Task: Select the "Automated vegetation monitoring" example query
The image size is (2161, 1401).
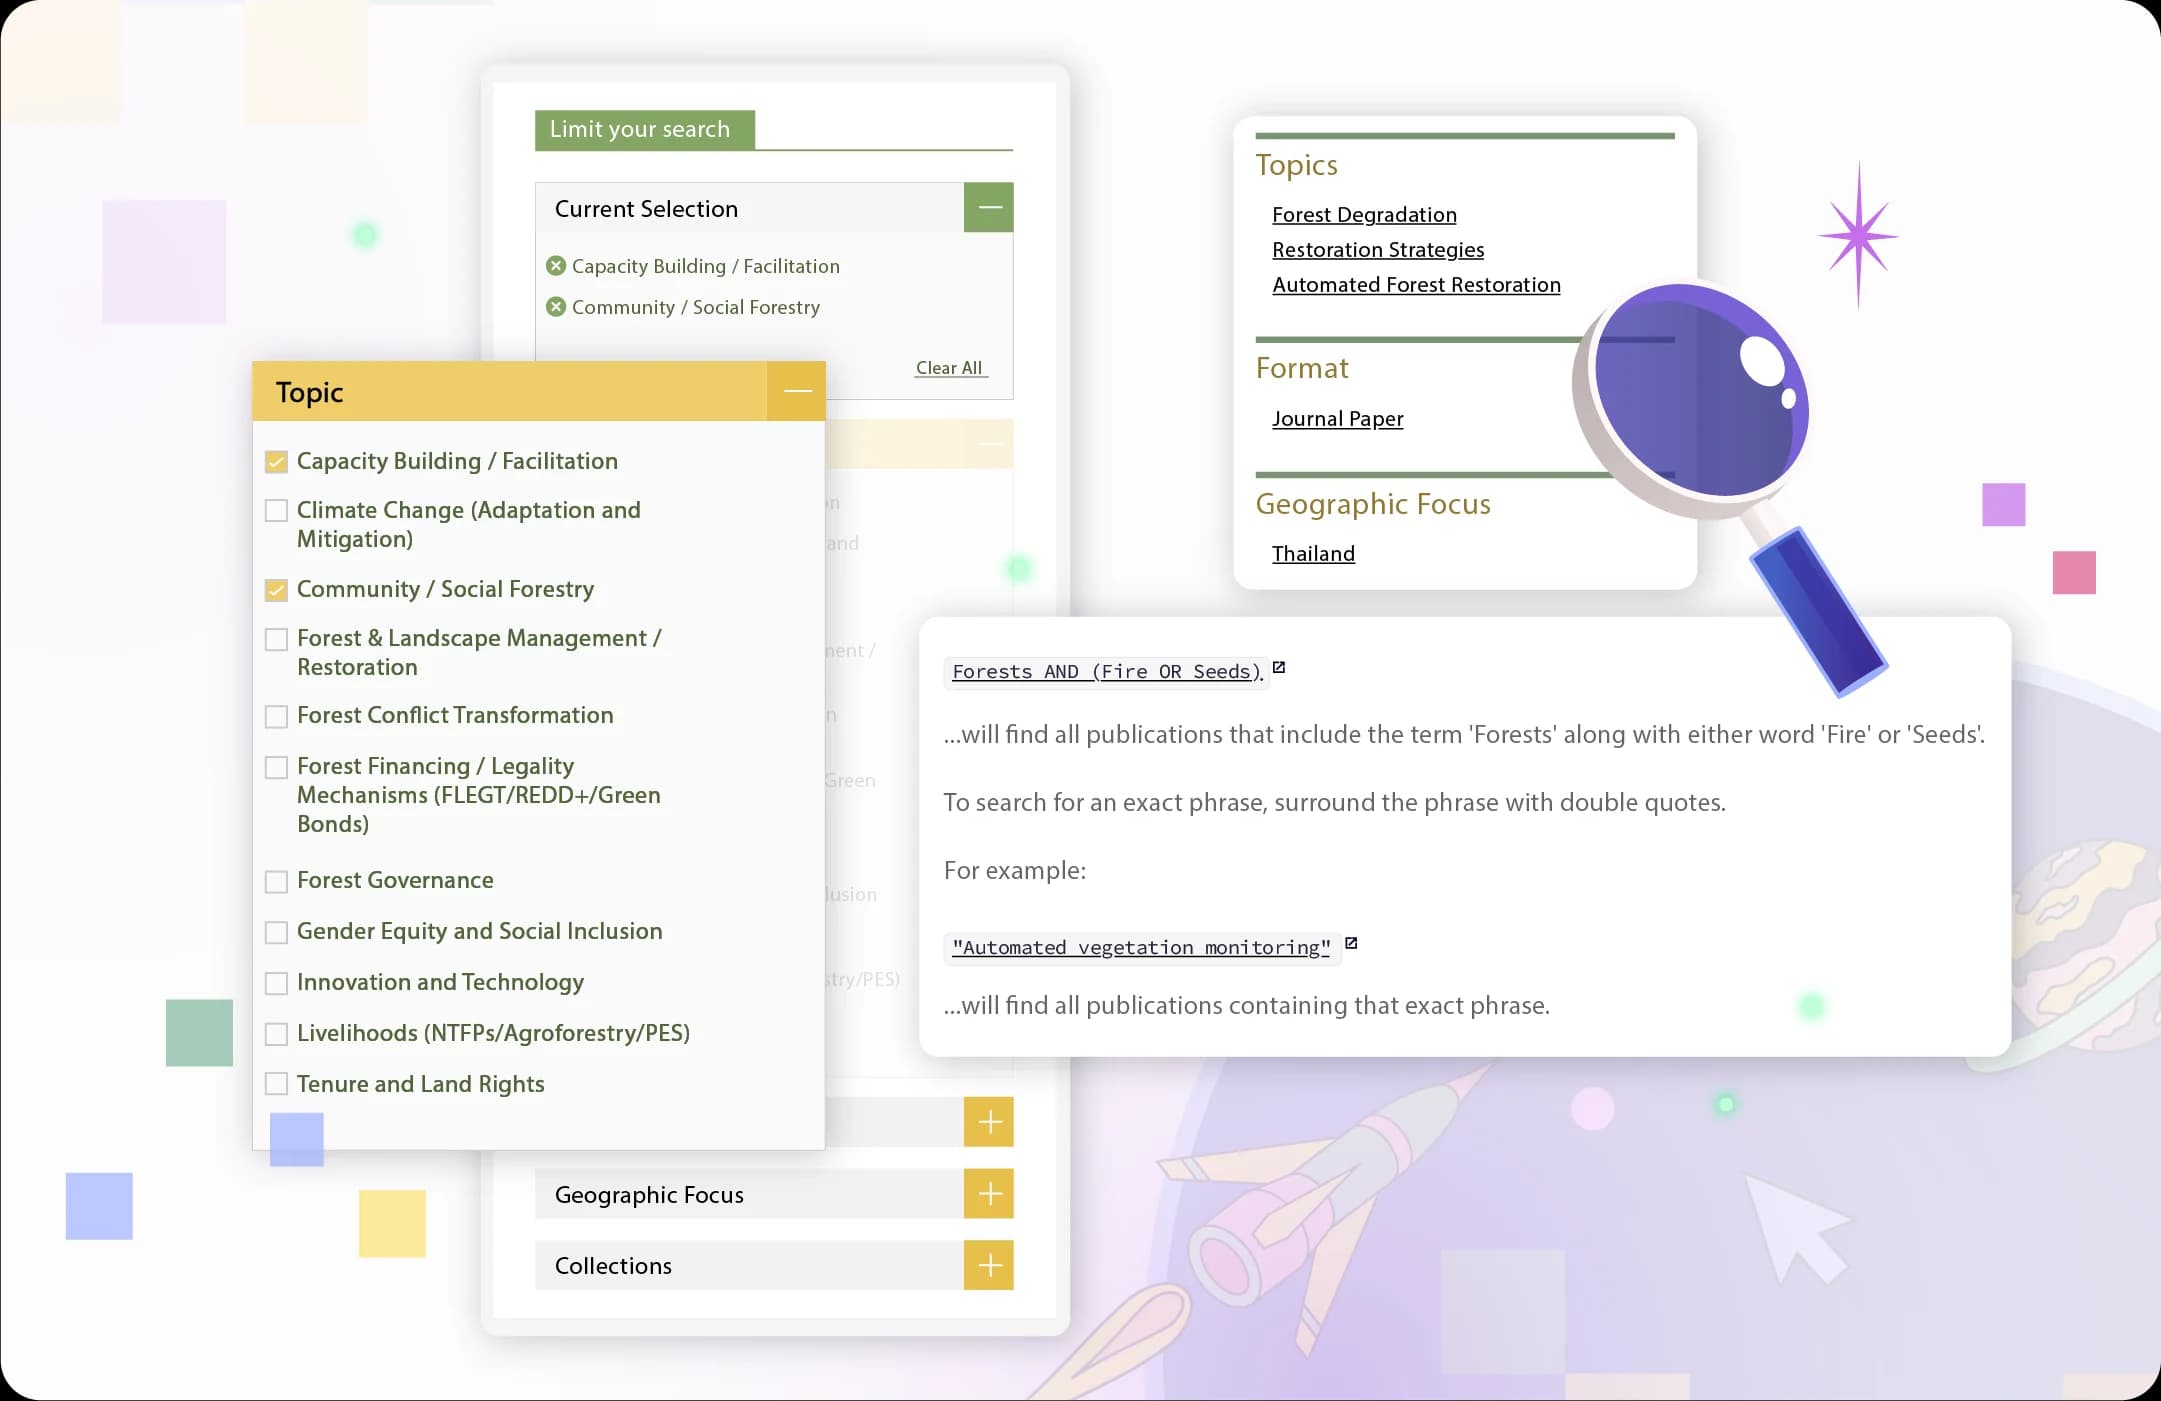Action: pos(1141,947)
